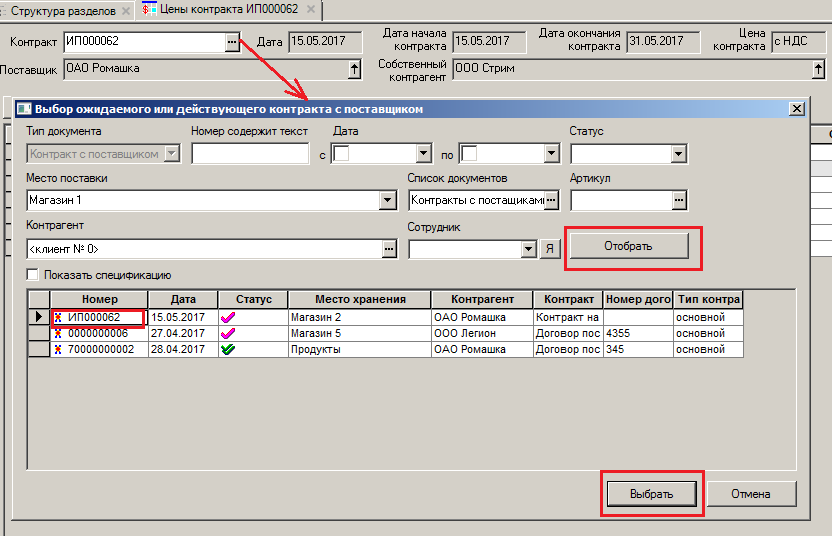Viewport: 832px width, 536px height.
Task: Click the Поставщик field ОАО Ромашка
Action: (x=206, y=69)
